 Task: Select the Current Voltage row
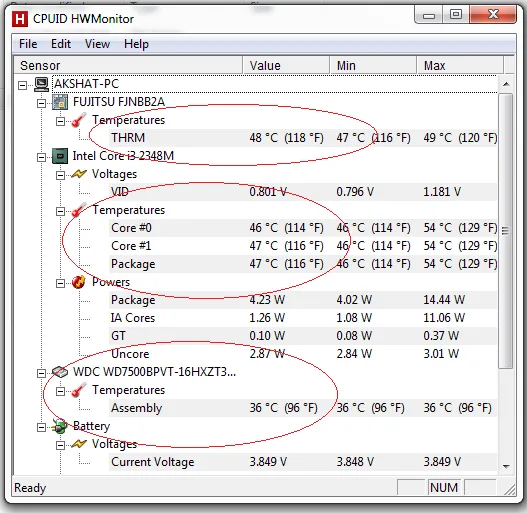[x=302, y=462]
